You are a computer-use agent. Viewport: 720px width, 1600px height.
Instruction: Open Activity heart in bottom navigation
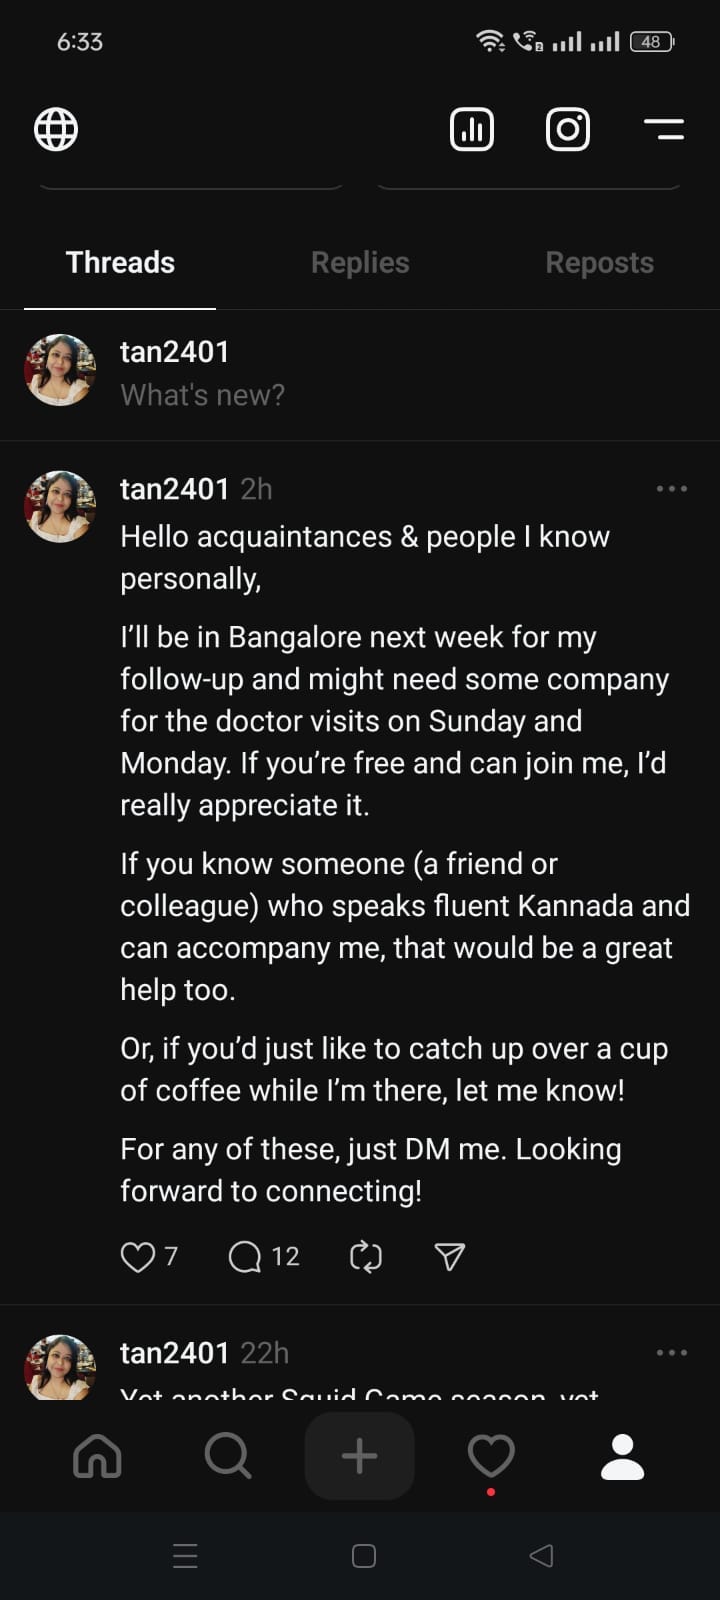[491, 1456]
